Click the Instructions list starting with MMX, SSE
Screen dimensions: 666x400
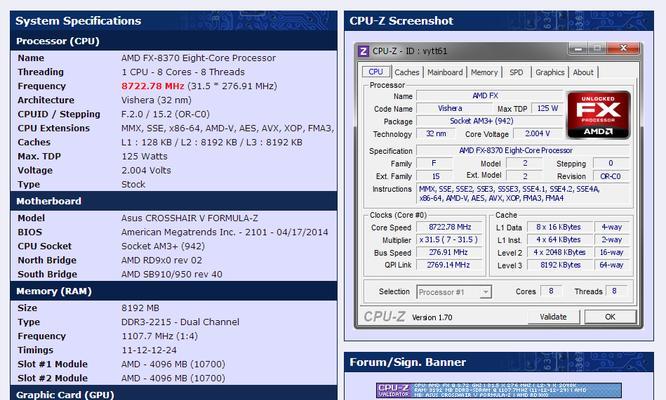point(523,194)
